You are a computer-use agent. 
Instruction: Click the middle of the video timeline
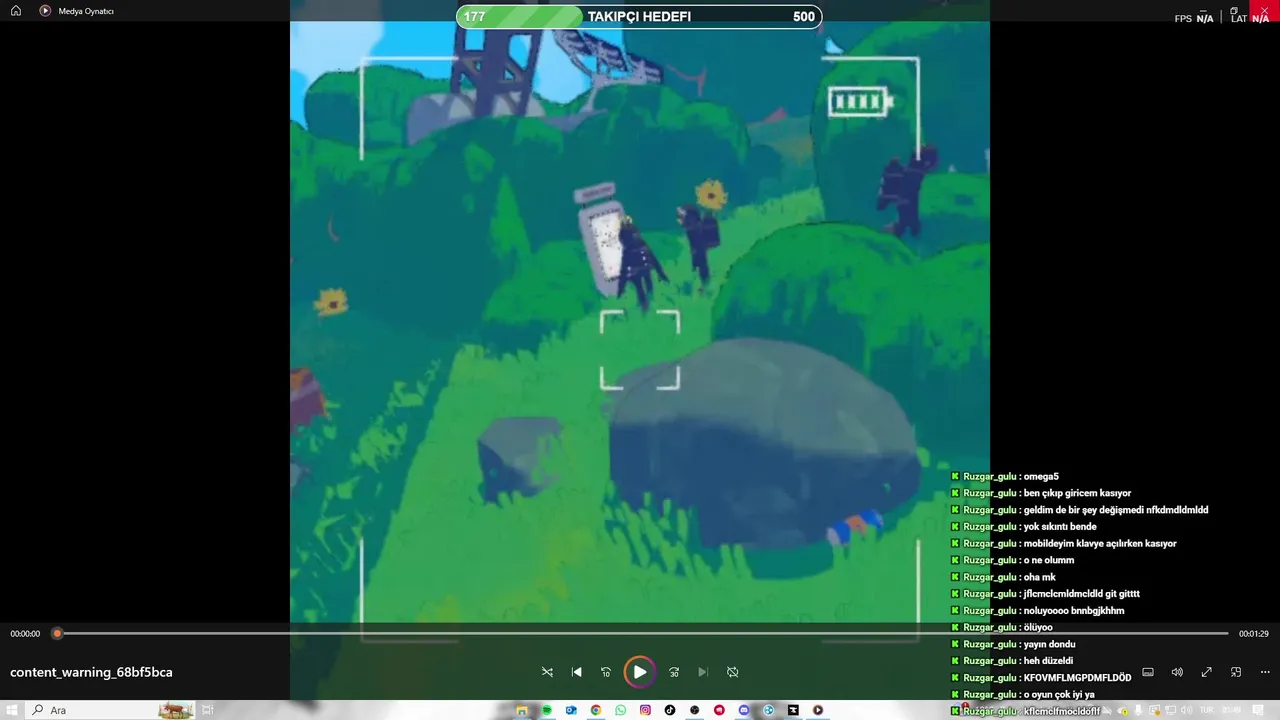tap(642, 633)
